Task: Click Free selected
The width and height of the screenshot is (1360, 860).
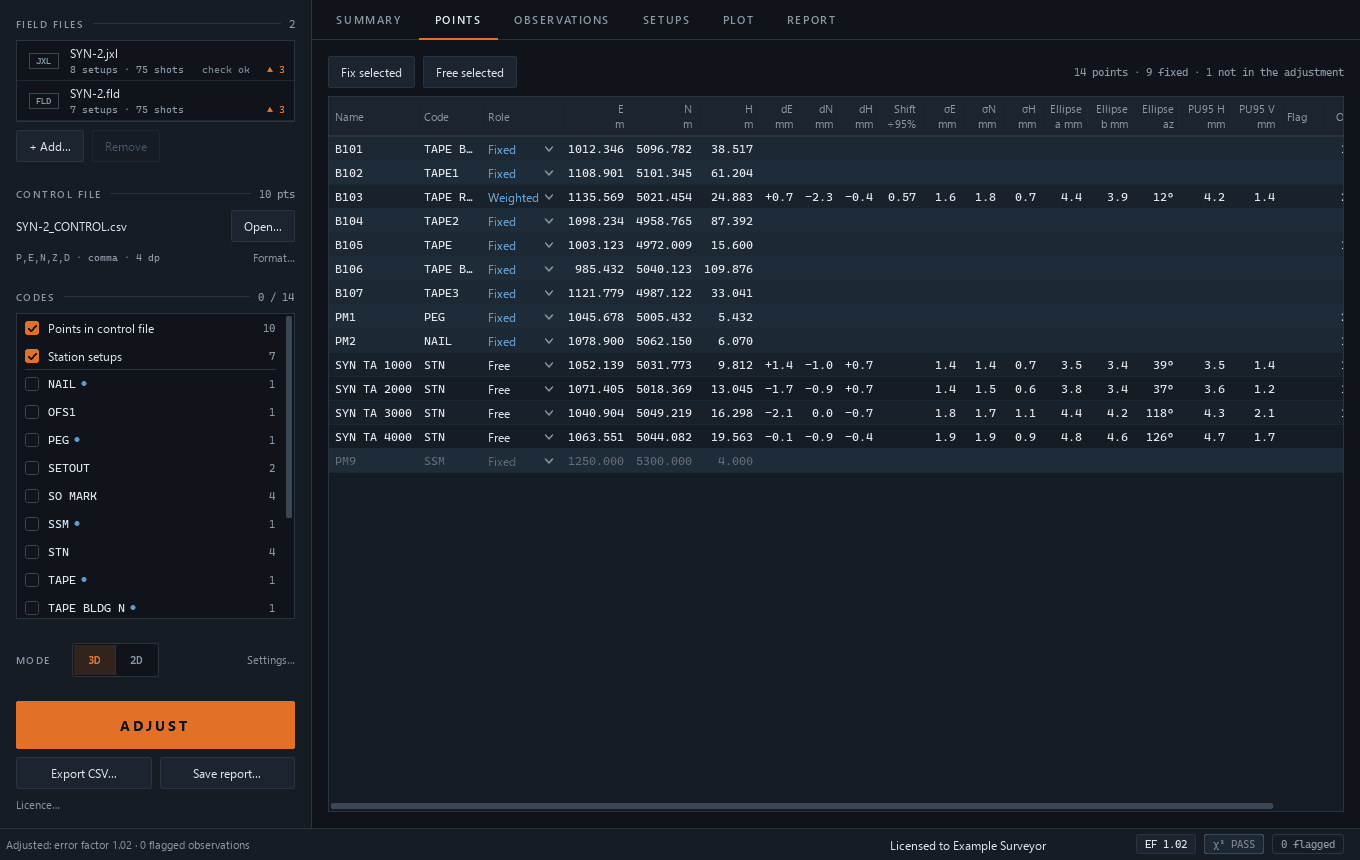Action: [x=470, y=72]
